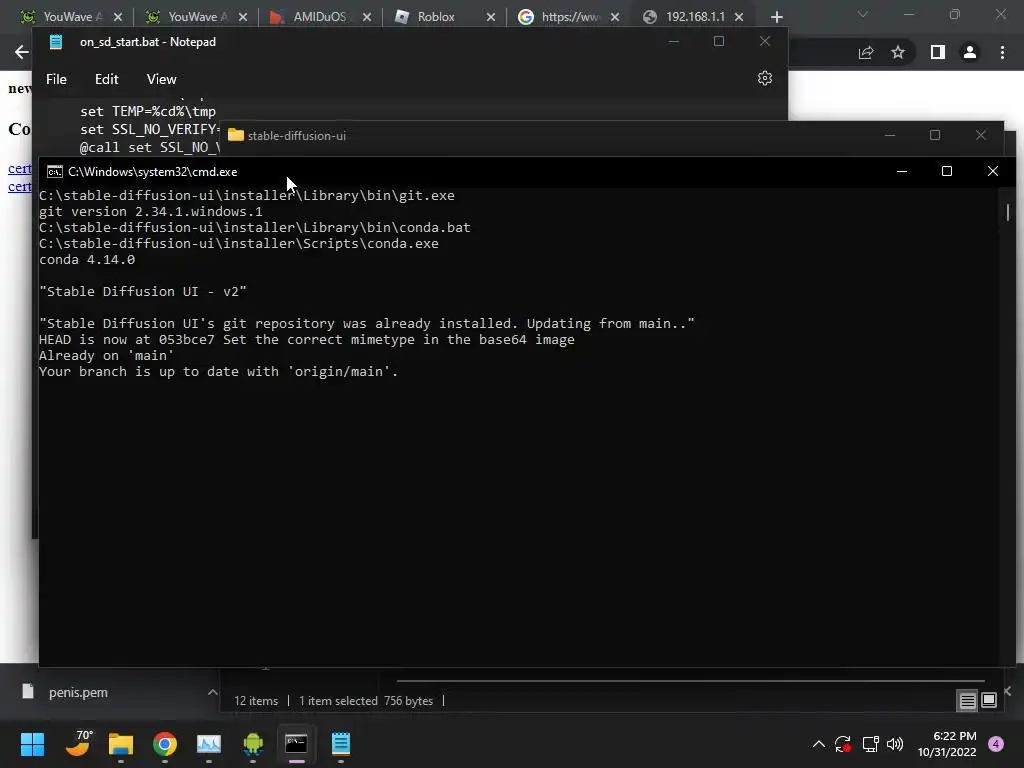
Task: Click the stable-diffusion-ui folder title icon
Action: 236,135
